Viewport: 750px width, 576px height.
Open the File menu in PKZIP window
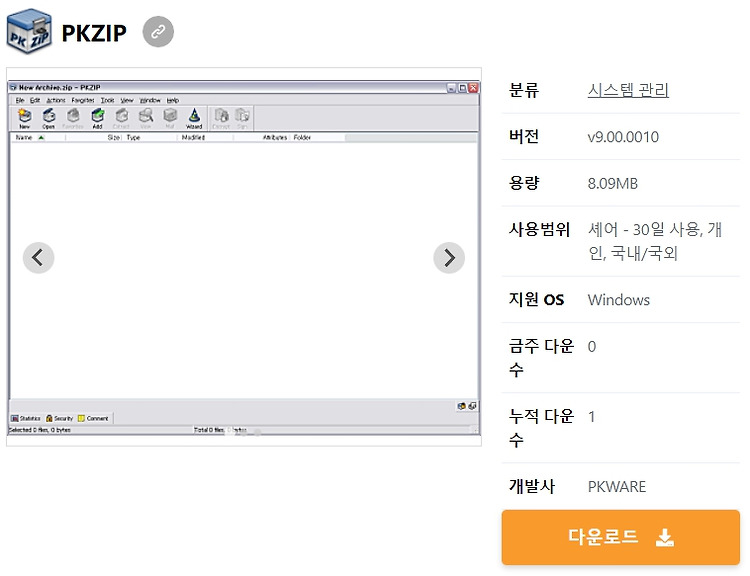coord(20,100)
